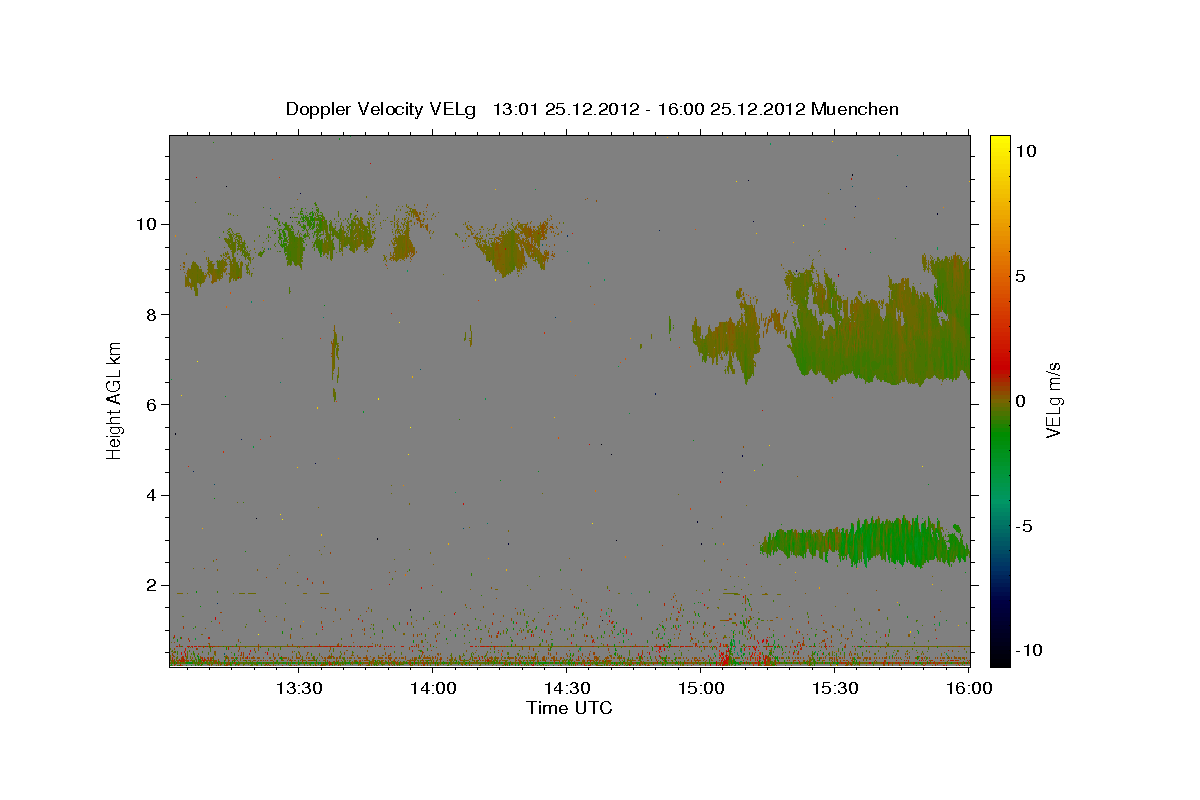Click the cloud patch at 9 km near 14:15

[510, 248]
